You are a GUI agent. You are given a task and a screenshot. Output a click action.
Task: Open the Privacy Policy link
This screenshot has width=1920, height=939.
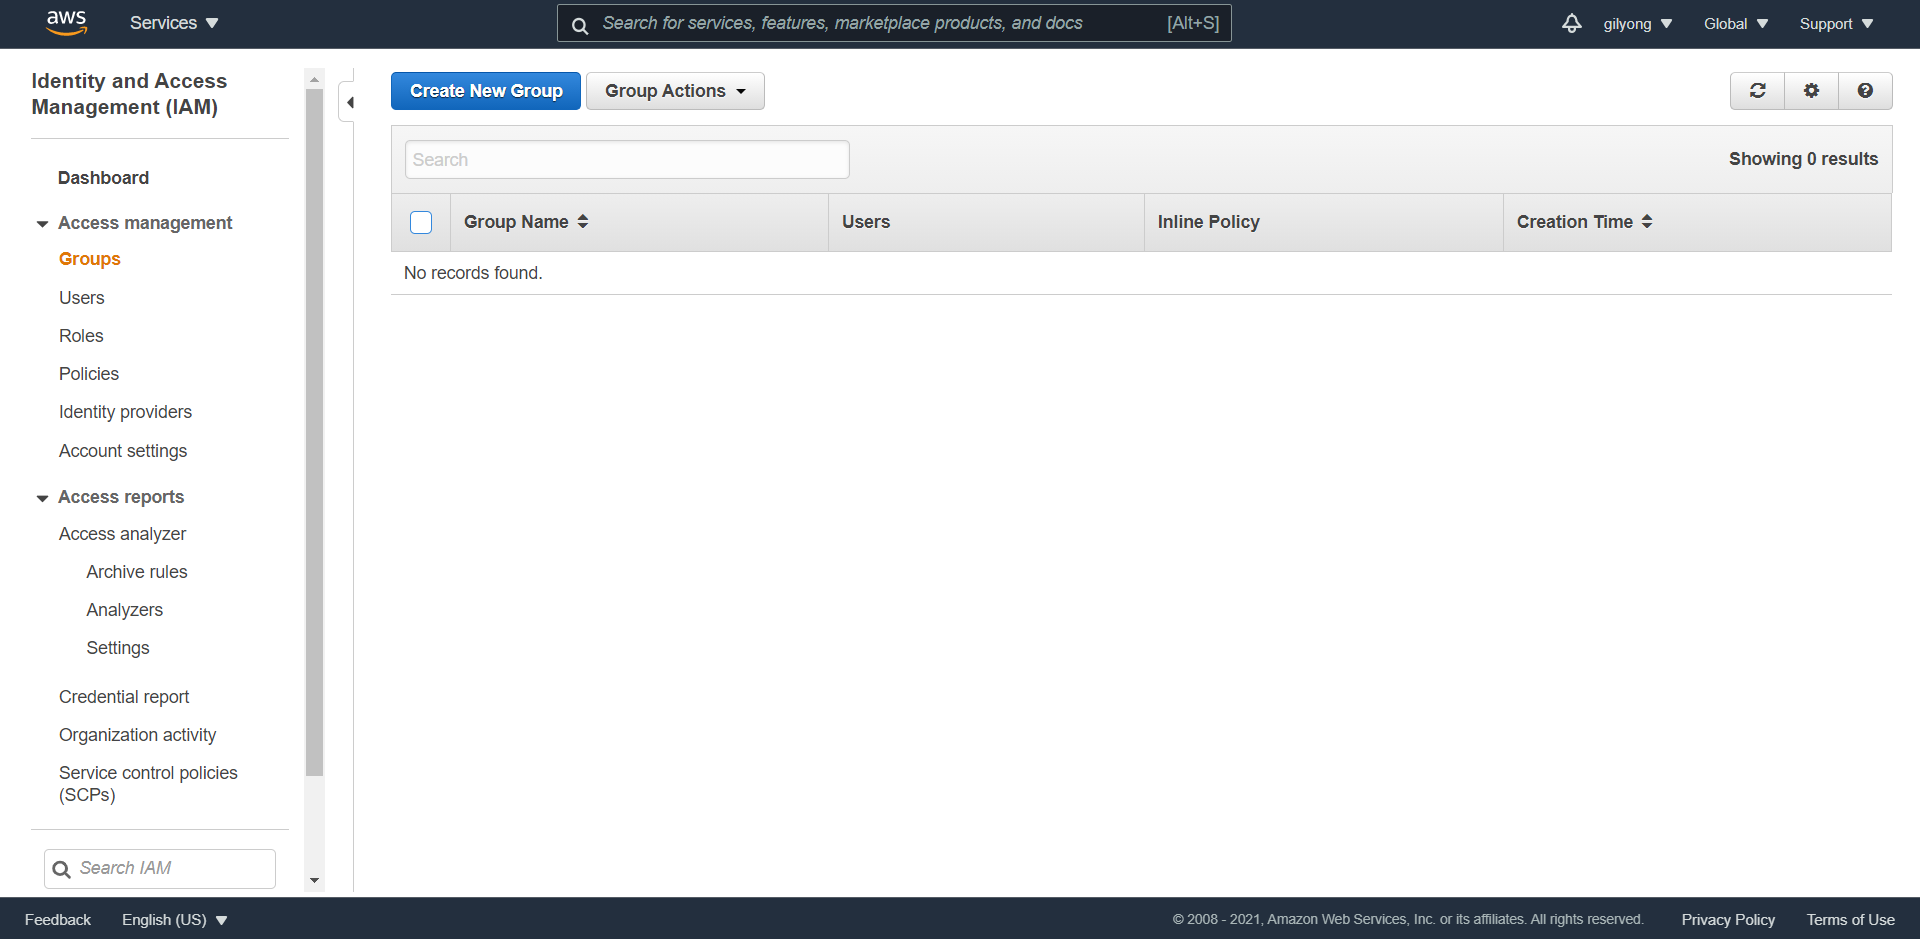tap(1728, 920)
